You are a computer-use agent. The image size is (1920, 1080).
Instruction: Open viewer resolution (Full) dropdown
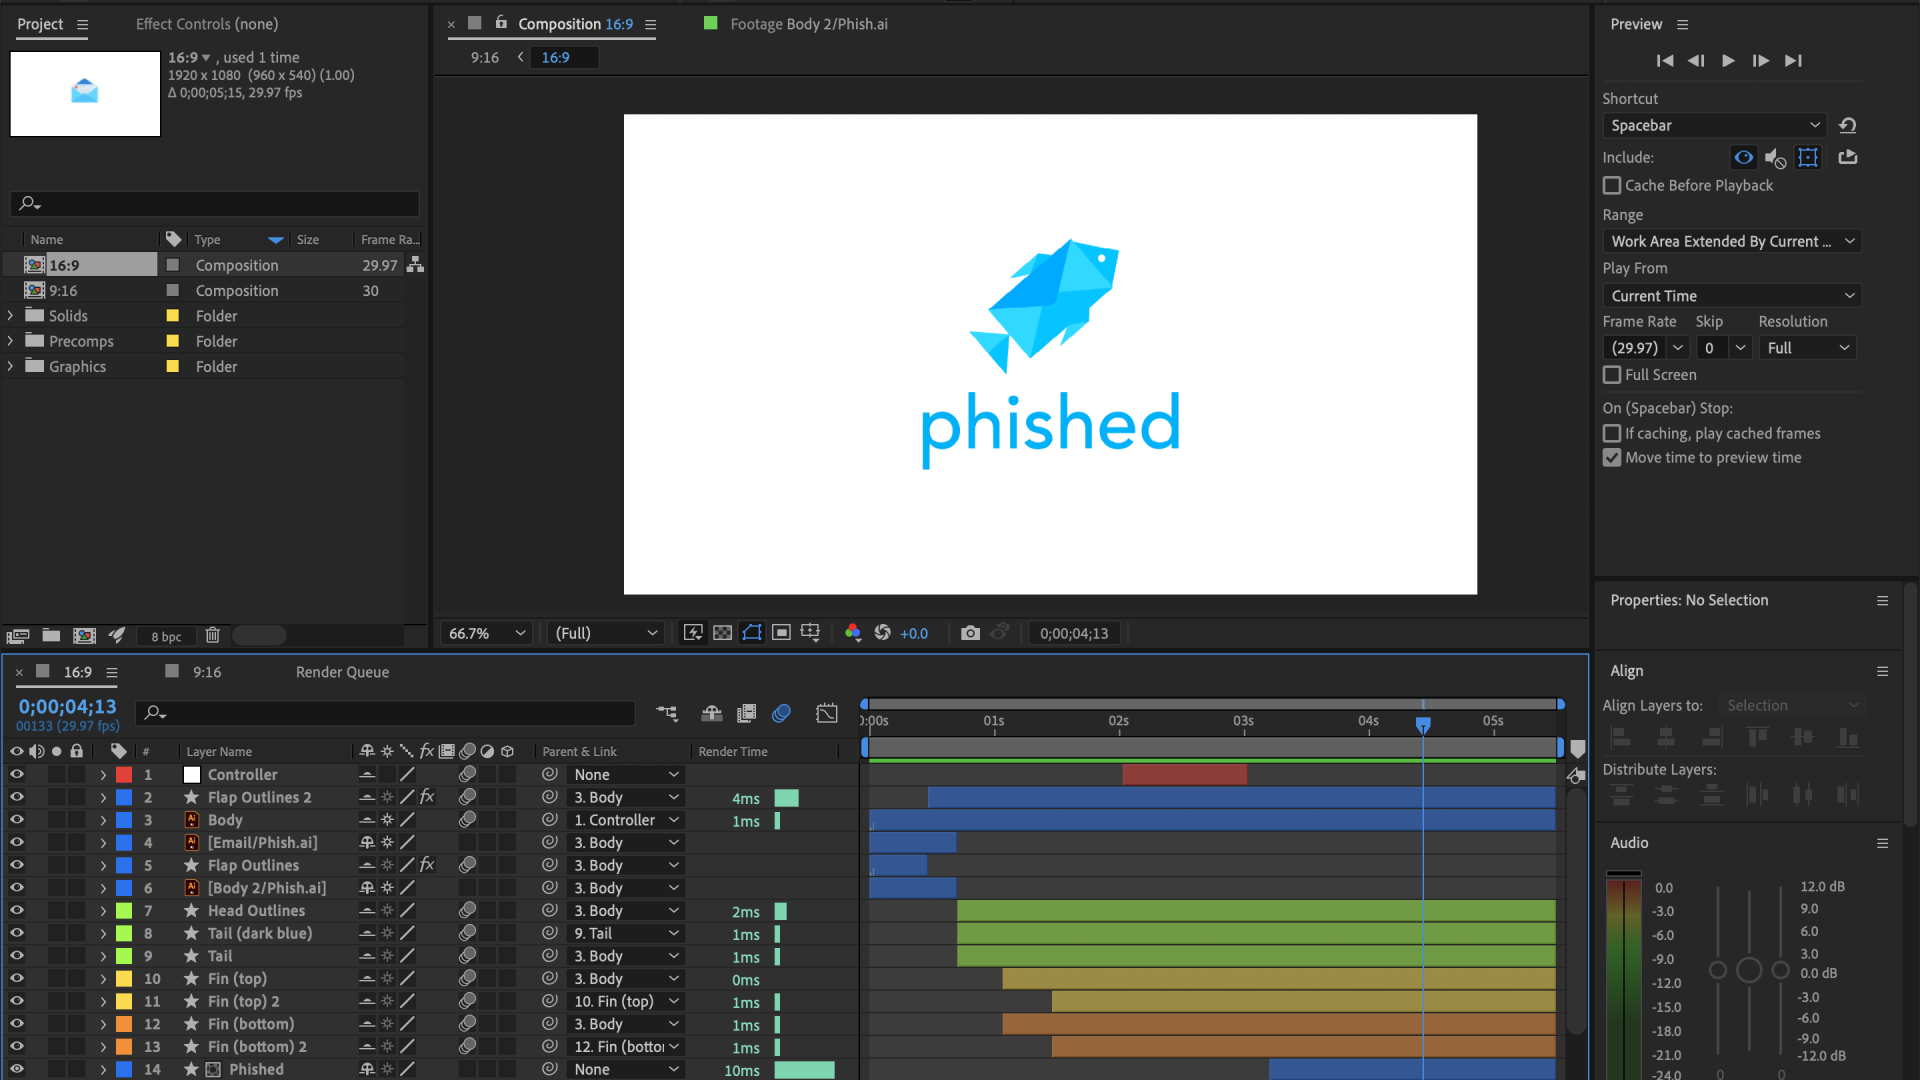click(605, 633)
